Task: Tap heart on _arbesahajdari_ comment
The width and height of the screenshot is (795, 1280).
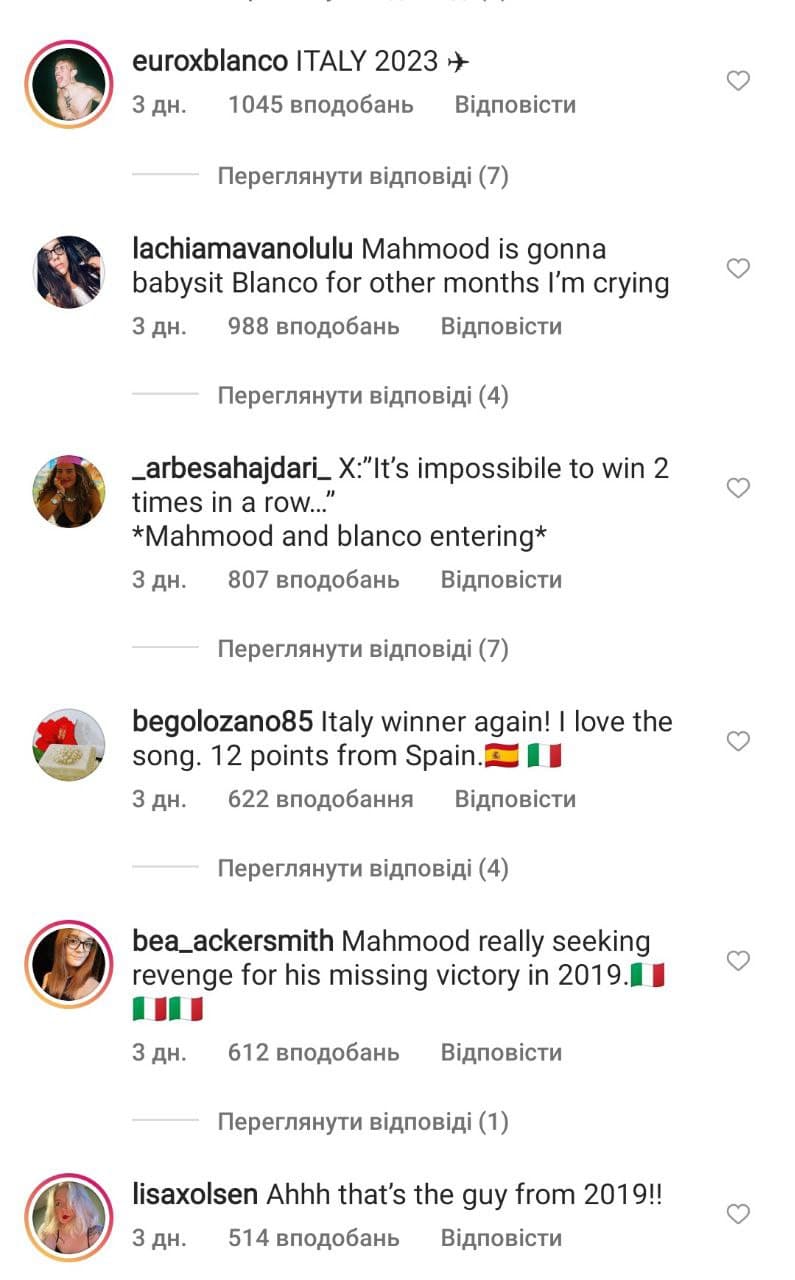Action: [x=738, y=488]
